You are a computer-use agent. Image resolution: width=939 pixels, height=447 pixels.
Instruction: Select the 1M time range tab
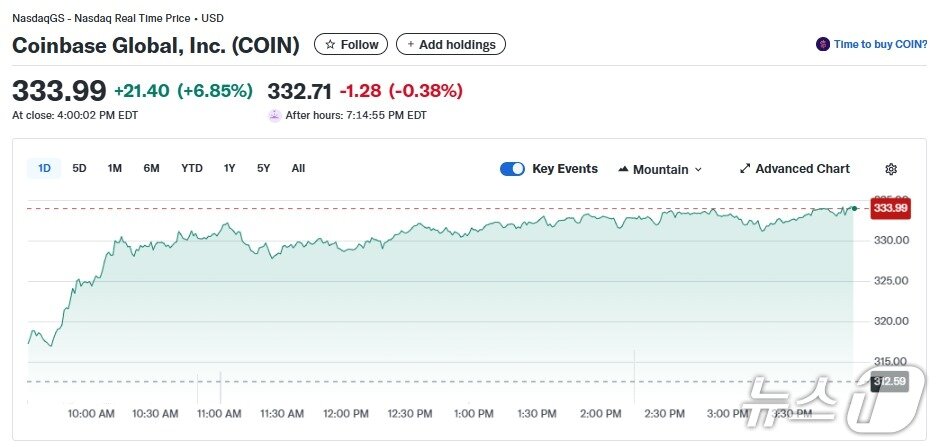tap(115, 168)
